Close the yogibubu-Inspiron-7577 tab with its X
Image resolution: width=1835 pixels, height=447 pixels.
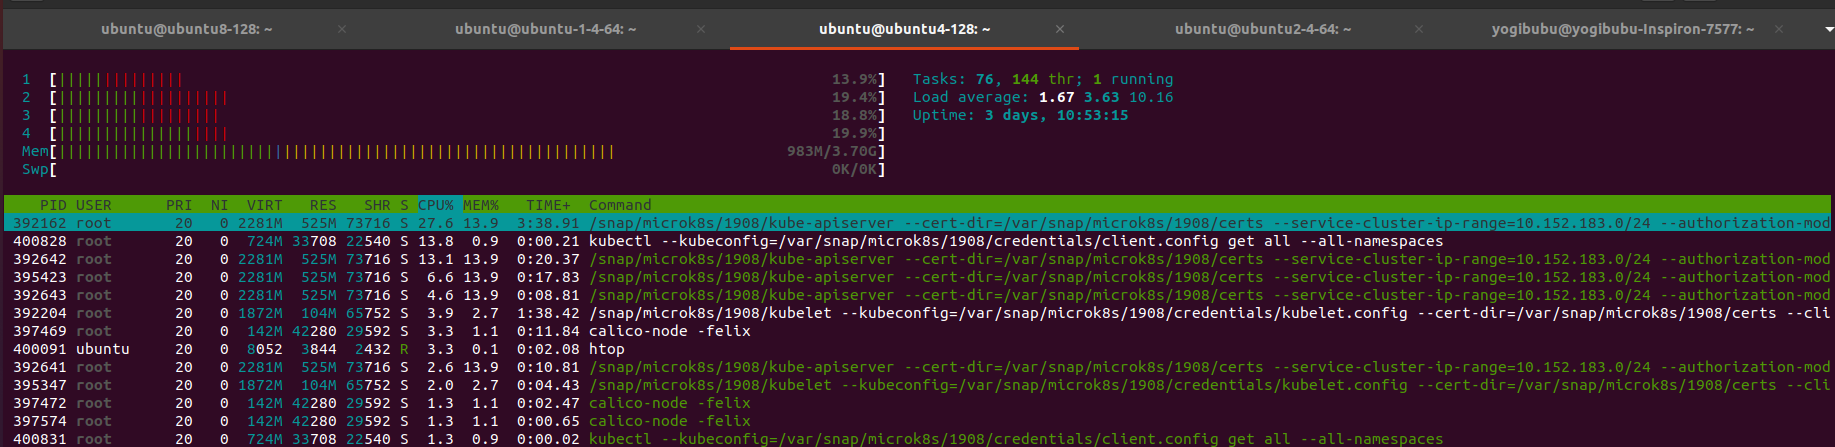1778,29
